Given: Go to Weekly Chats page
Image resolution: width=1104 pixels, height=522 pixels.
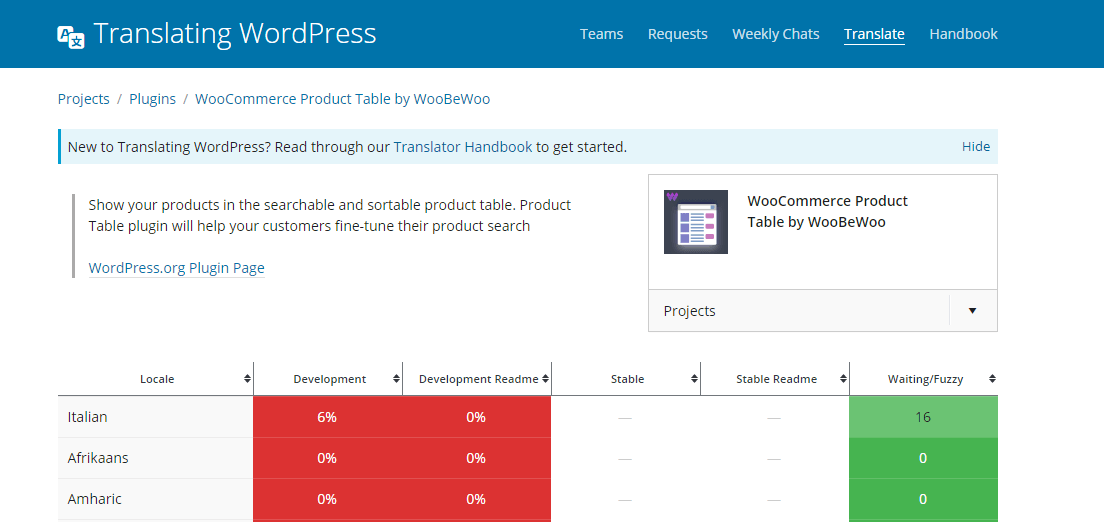Looking at the screenshot, I should click(775, 34).
